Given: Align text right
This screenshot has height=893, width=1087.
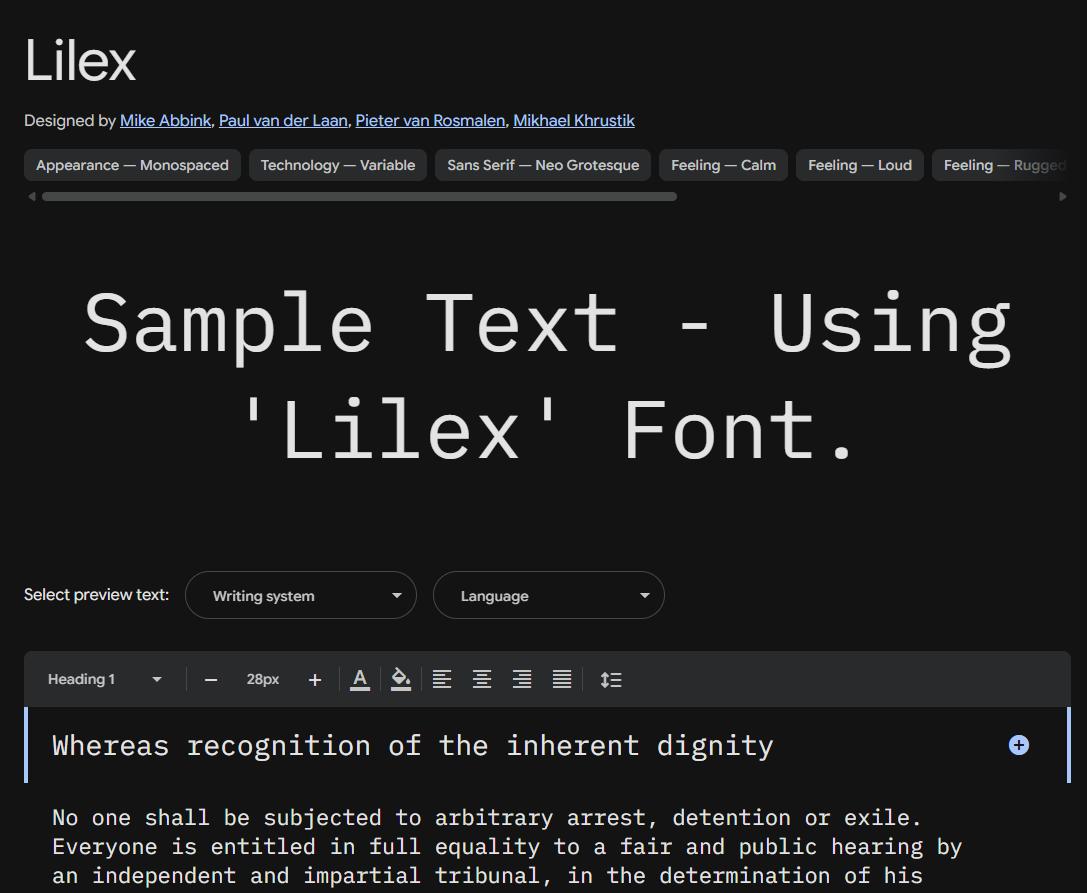Looking at the screenshot, I should tap(522, 679).
